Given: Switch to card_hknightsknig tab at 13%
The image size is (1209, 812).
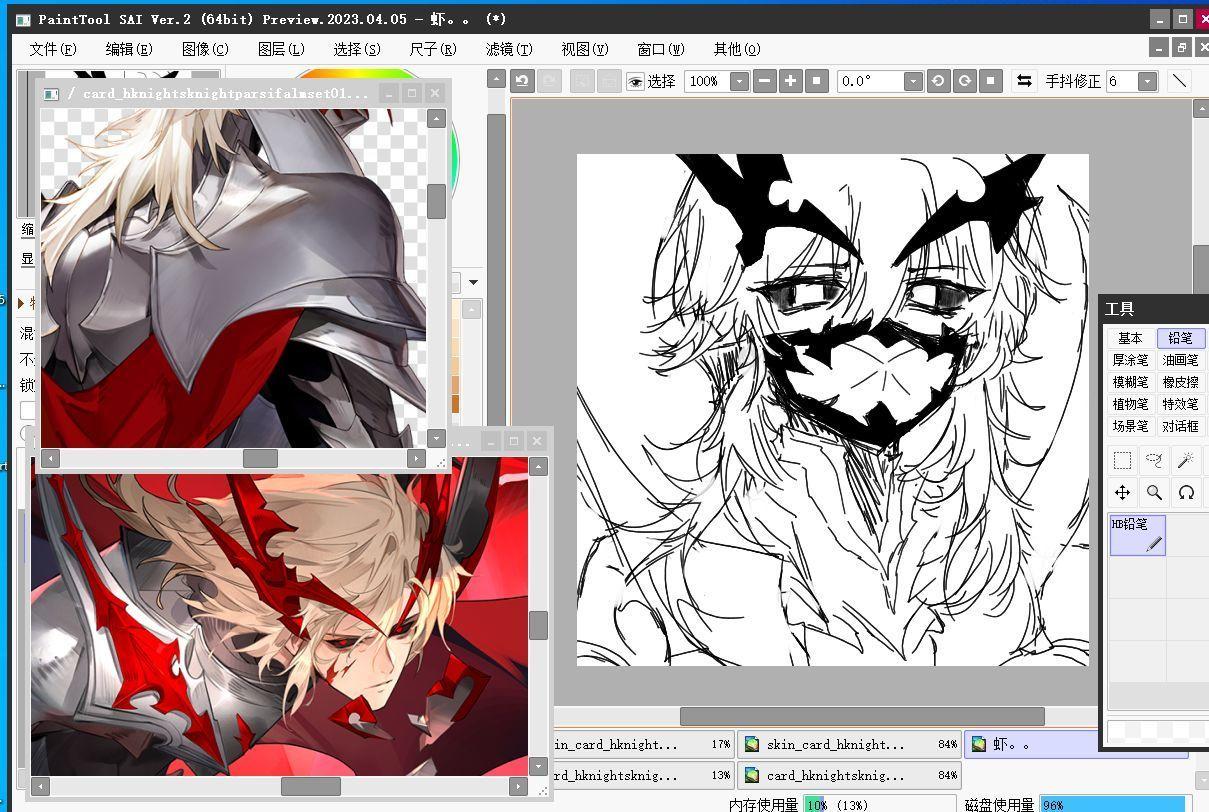Looking at the screenshot, I should coord(643,775).
